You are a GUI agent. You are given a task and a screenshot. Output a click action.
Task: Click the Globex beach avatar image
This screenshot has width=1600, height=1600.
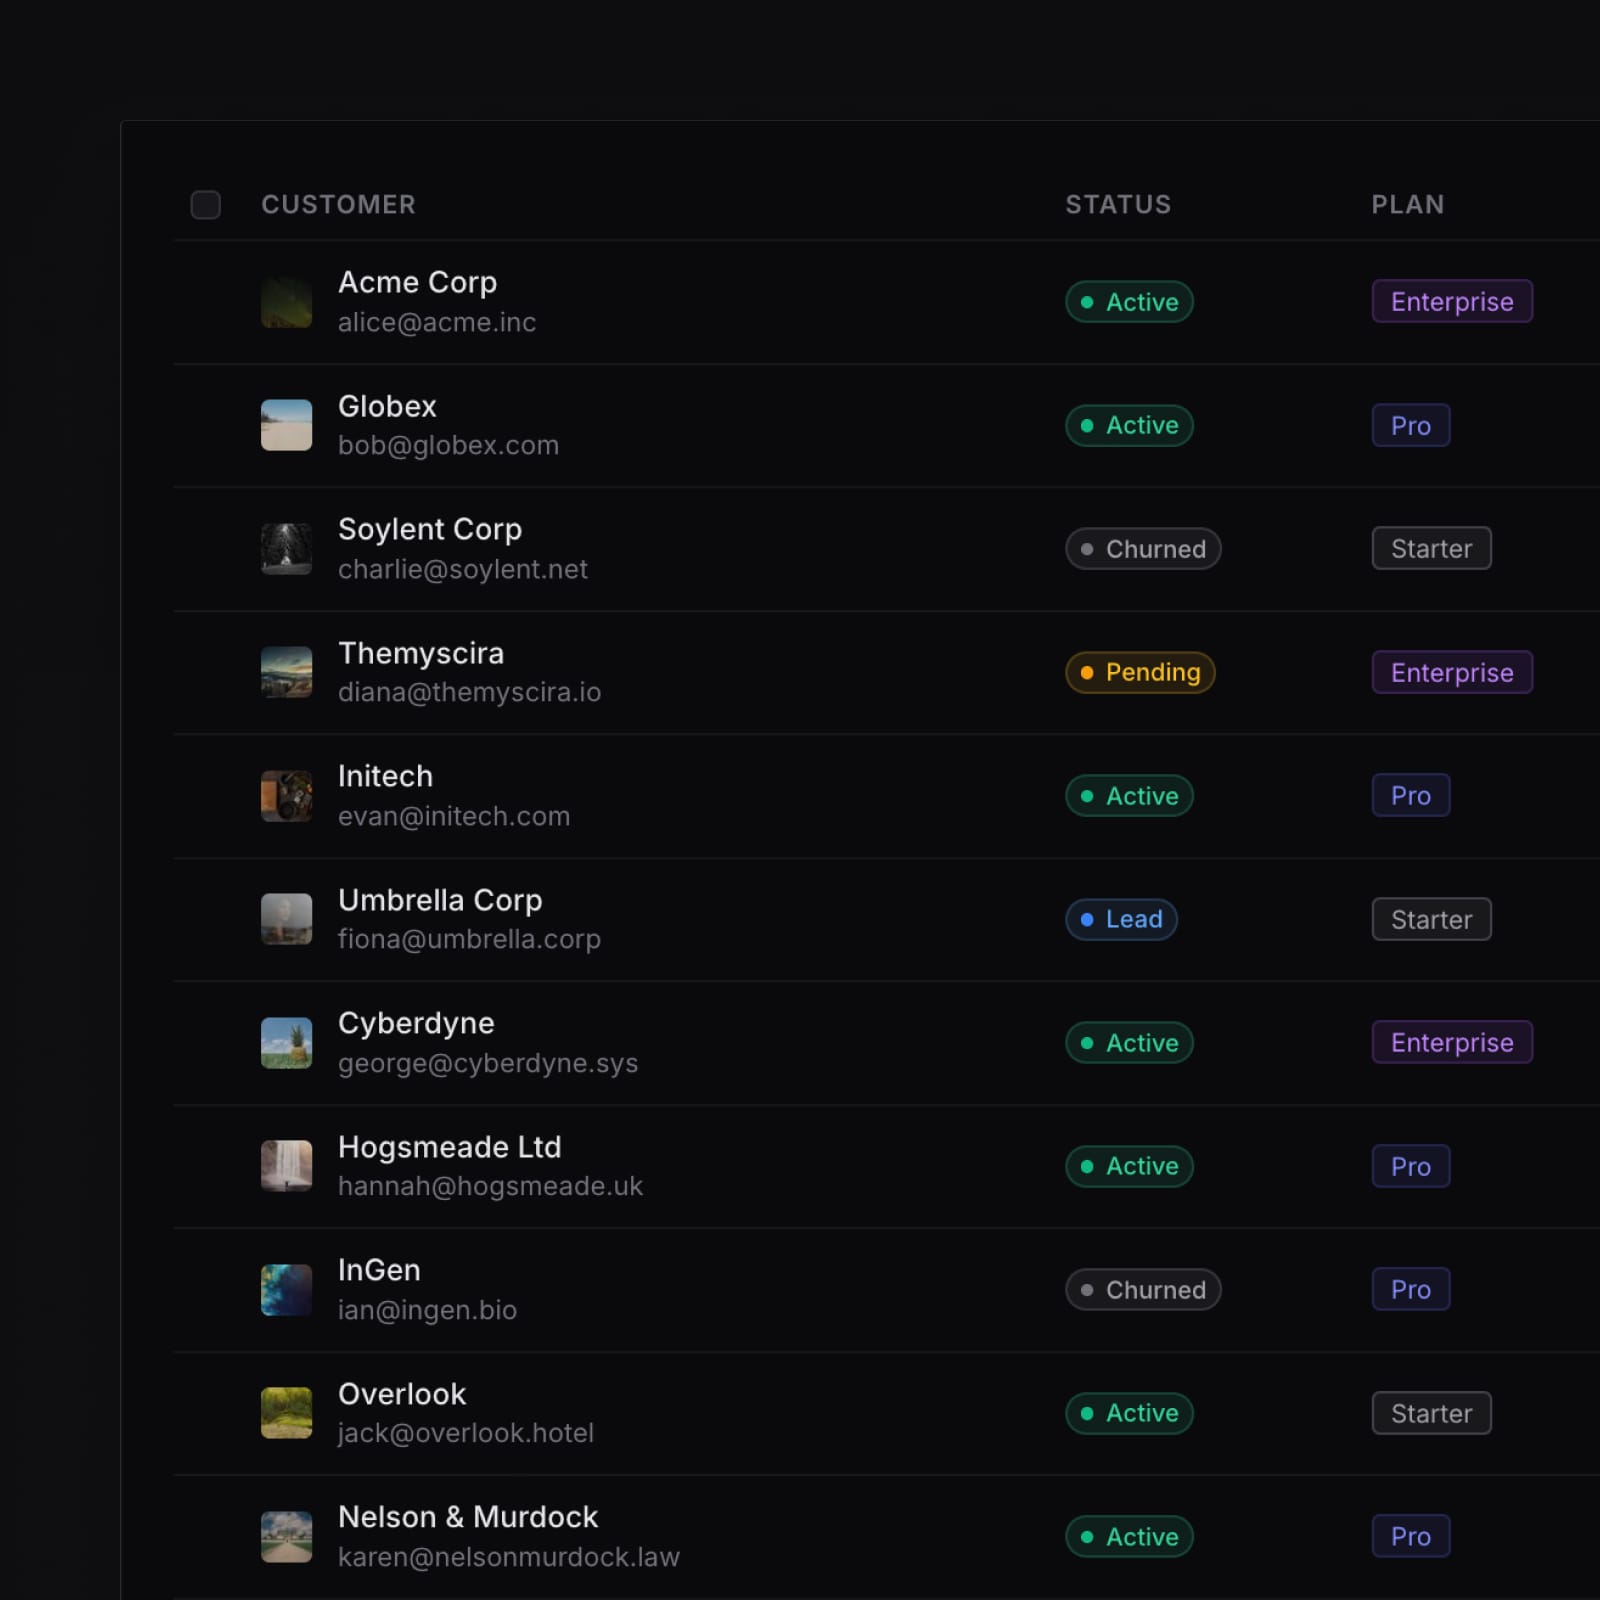tap(286, 425)
